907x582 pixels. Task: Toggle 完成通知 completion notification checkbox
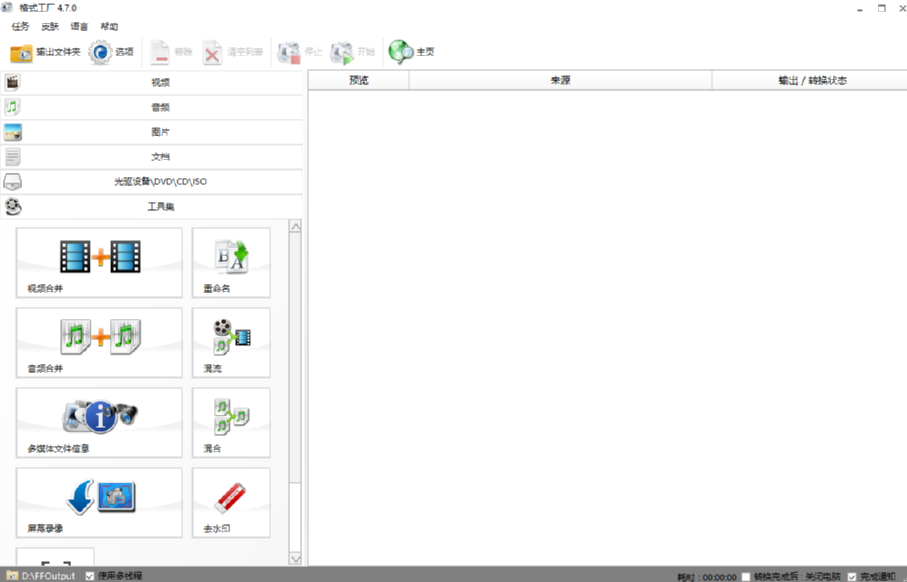pos(851,577)
